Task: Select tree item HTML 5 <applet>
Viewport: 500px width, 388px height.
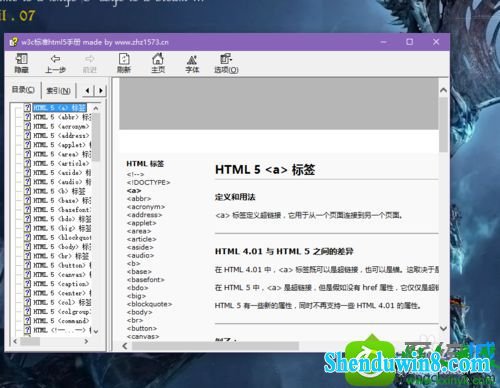Action: click(62, 145)
